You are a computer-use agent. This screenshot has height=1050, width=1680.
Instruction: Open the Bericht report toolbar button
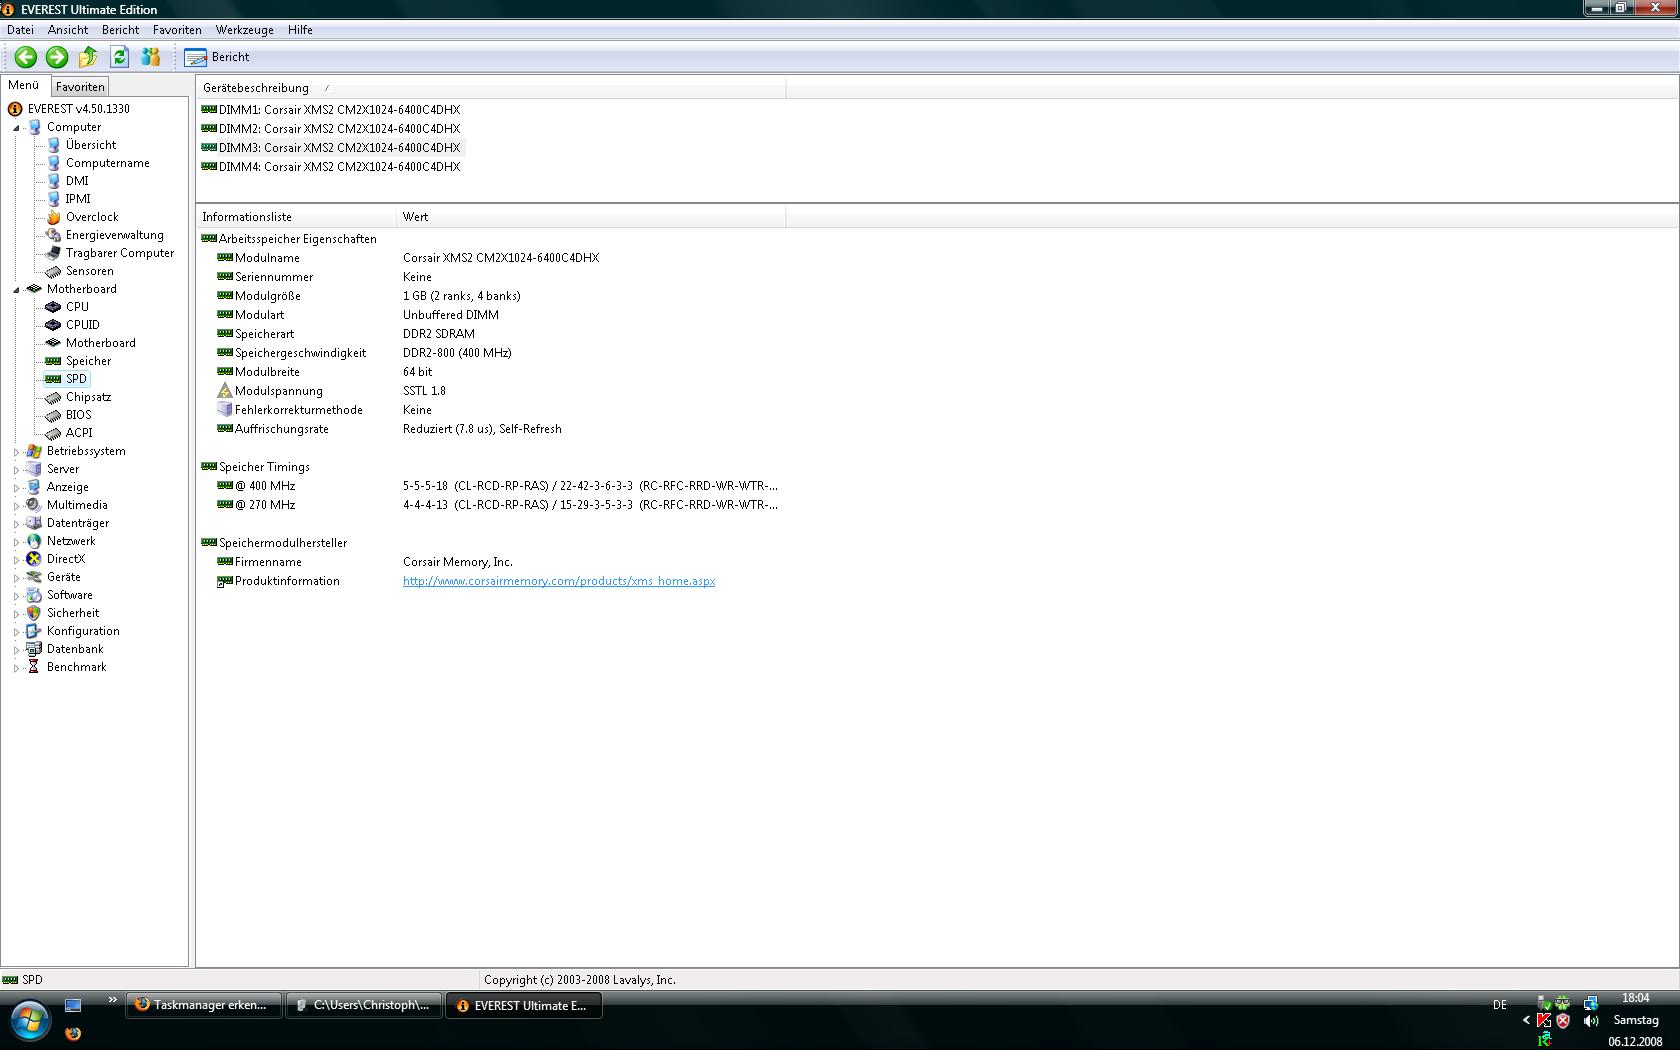[218, 57]
